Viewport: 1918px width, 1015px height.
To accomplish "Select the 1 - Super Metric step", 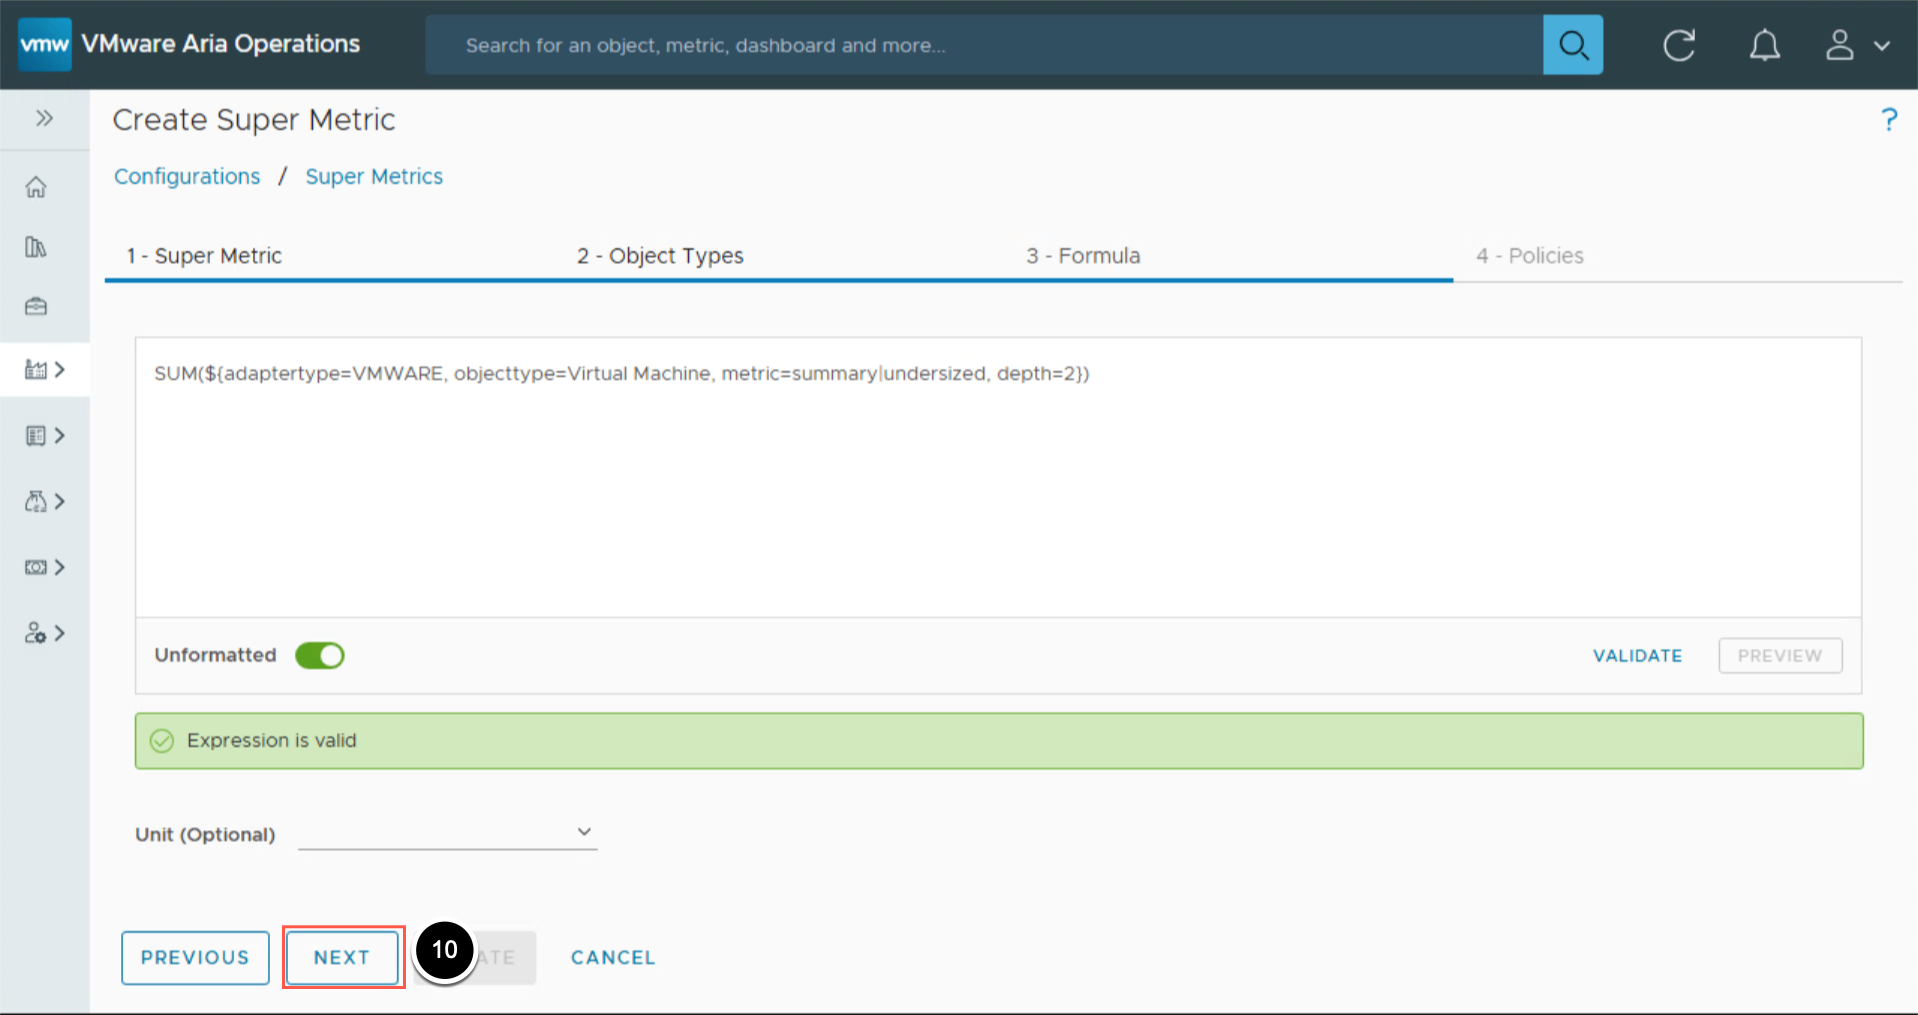I will 204,256.
